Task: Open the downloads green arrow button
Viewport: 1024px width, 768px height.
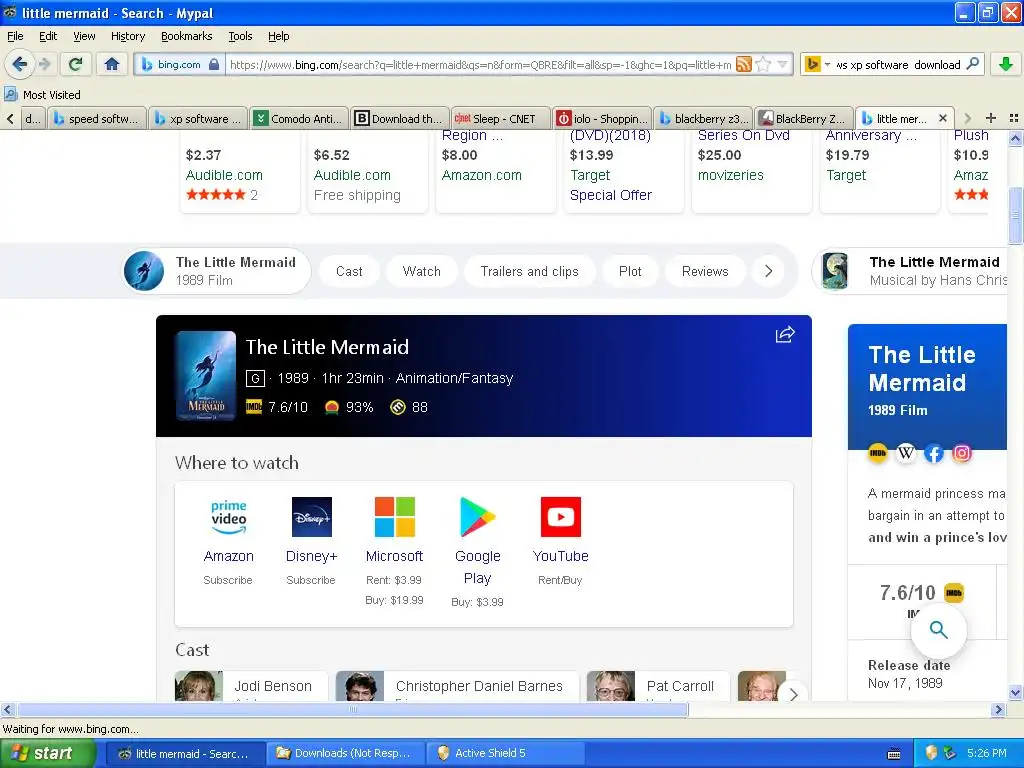Action: [x=1006, y=64]
